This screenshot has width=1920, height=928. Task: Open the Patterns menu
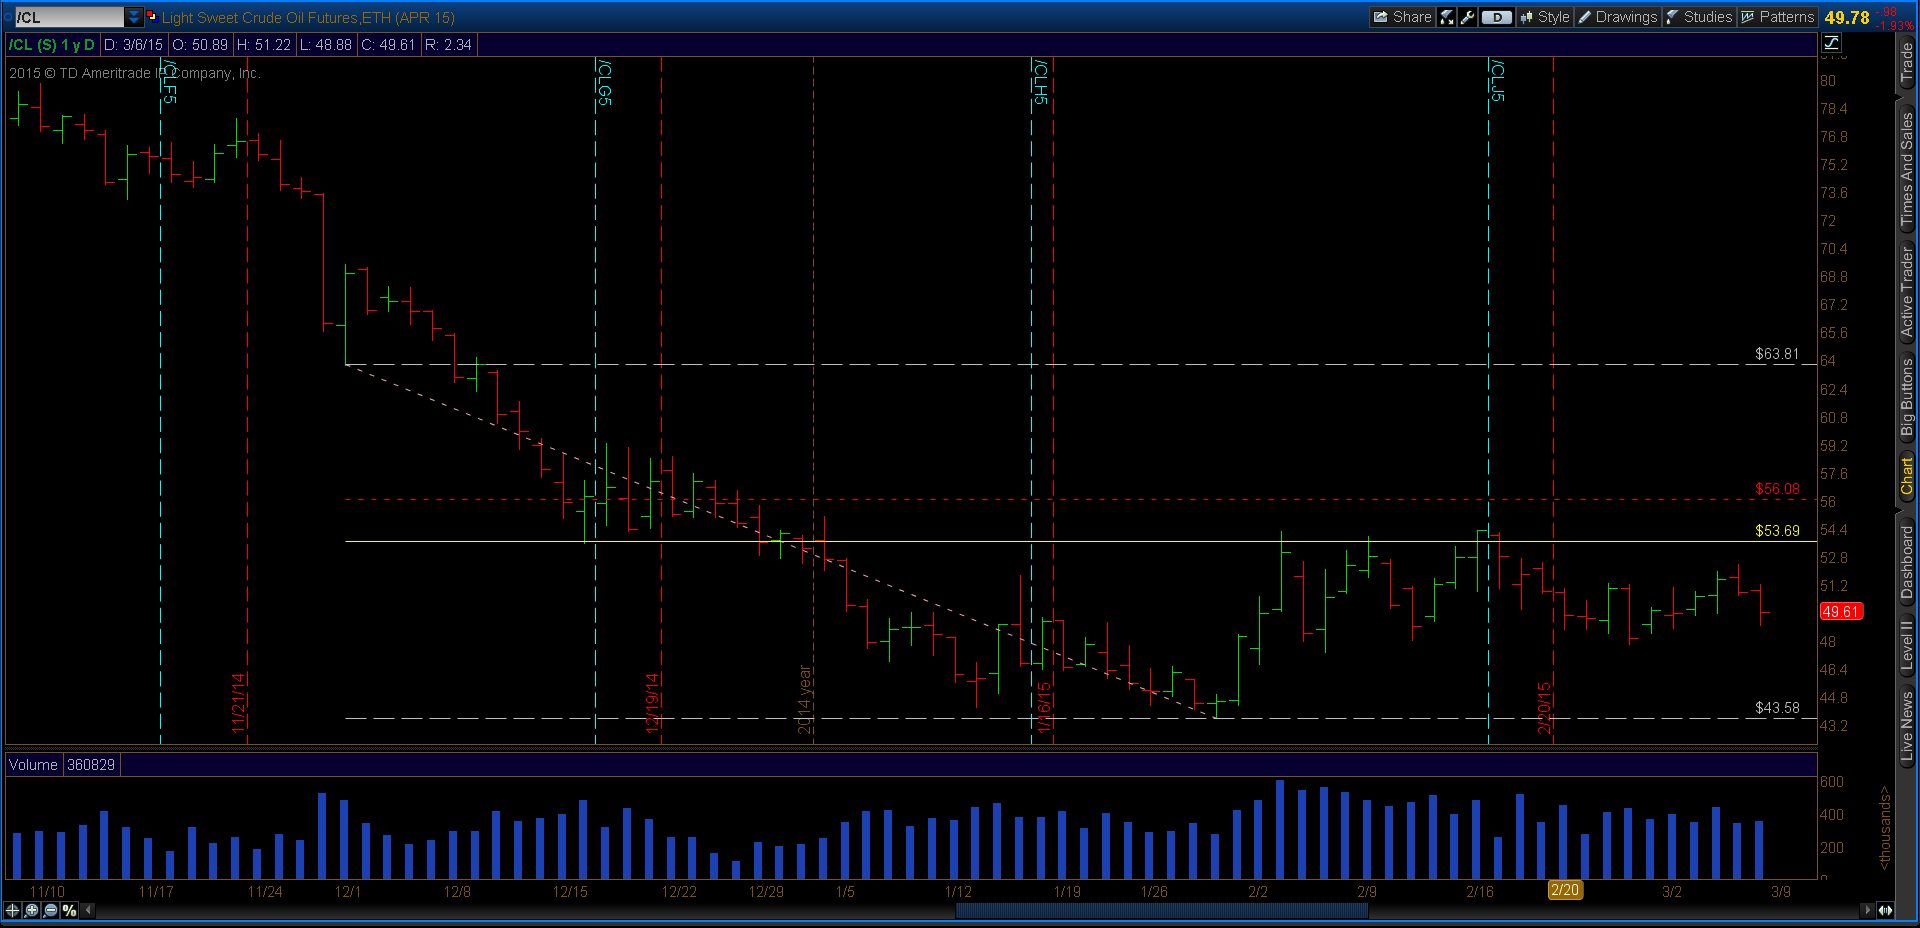click(1777, 17)
